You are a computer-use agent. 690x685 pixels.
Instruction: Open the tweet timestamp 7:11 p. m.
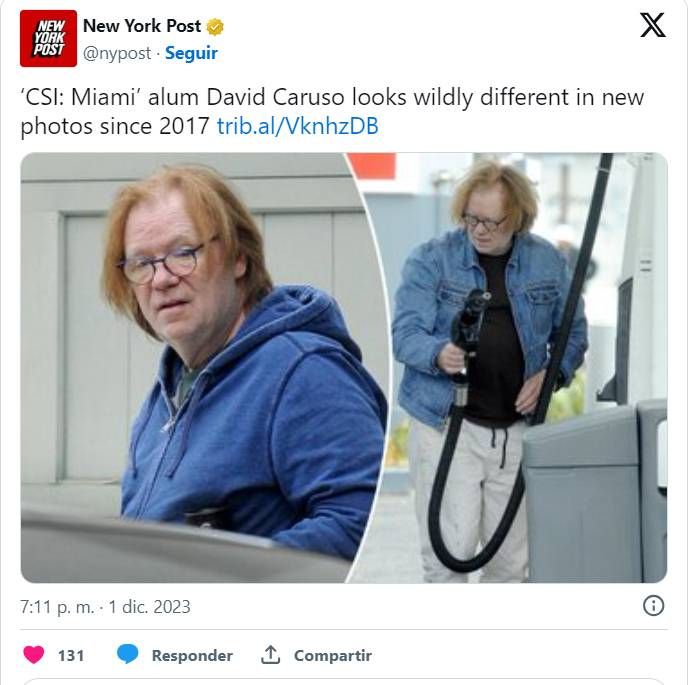pyautogui.click(x=57, y=607)
